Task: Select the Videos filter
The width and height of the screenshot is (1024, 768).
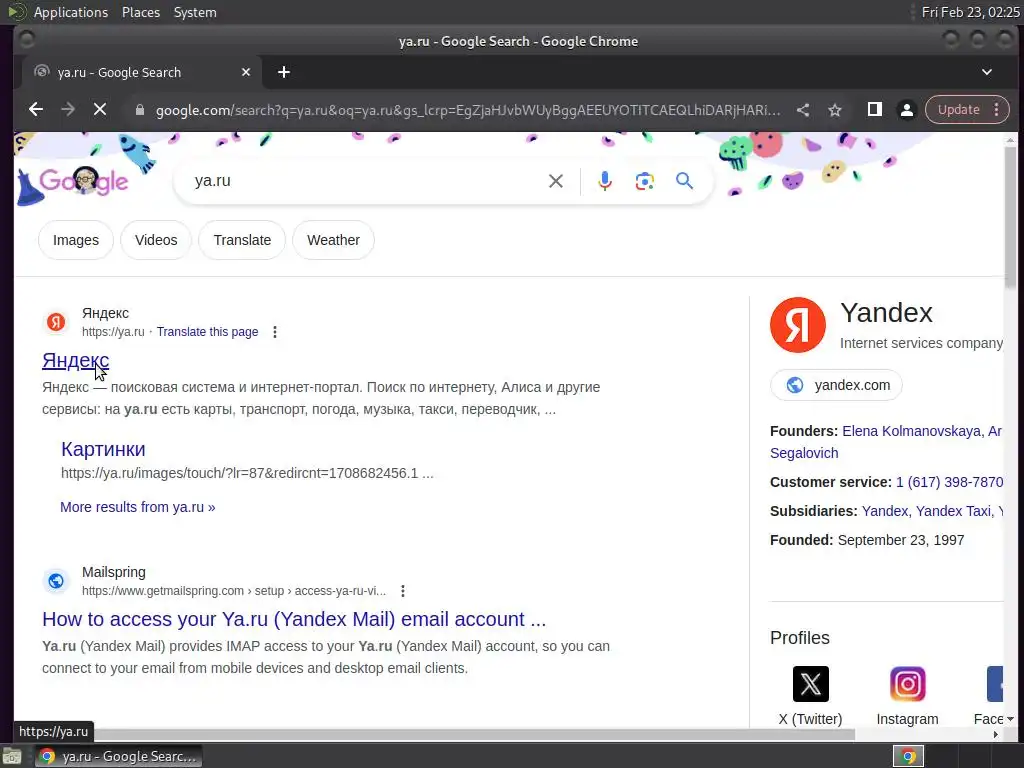Action: pyautogui.click(x=156, y=240)
